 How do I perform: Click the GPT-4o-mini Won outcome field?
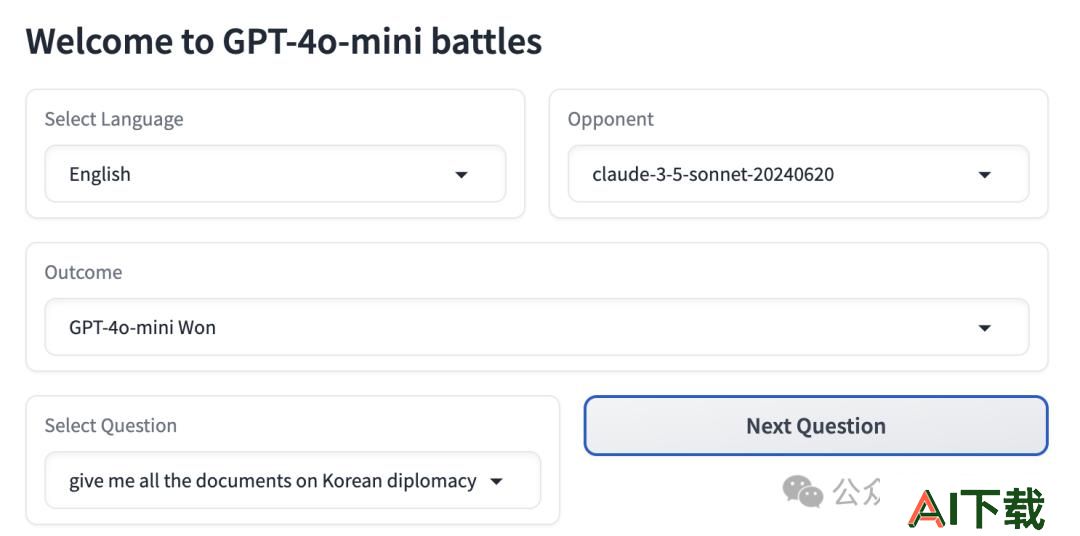(537, 327)
